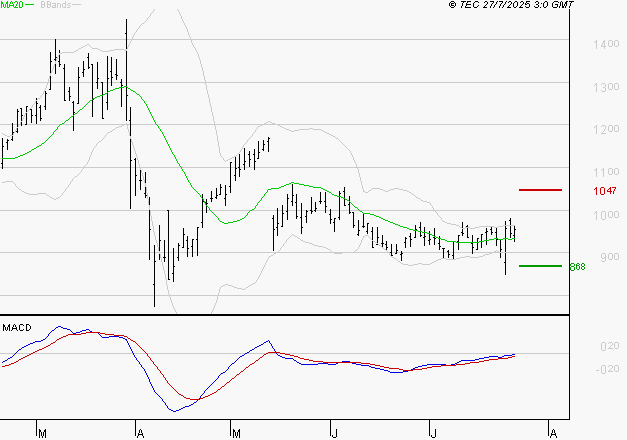Click the green support level line
The image size is (627, 440).
coord(540,266)
